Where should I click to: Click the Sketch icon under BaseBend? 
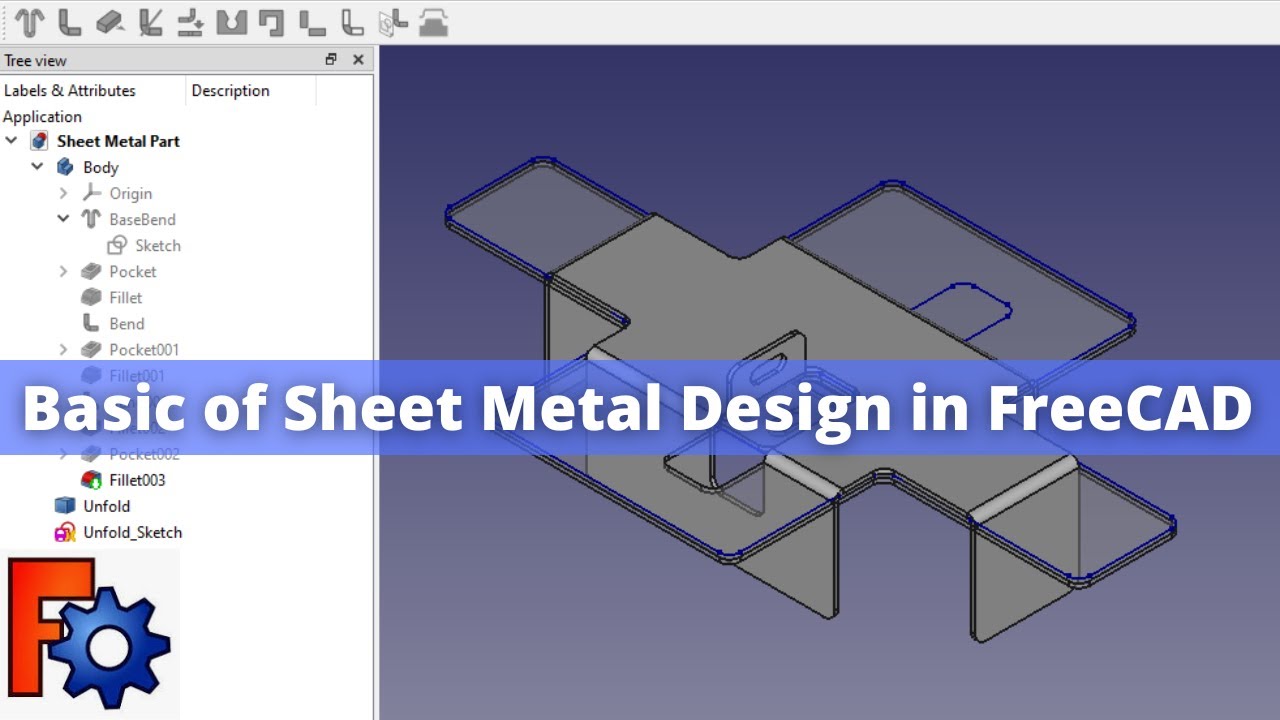pyautogui.click(x=117, y=245)
